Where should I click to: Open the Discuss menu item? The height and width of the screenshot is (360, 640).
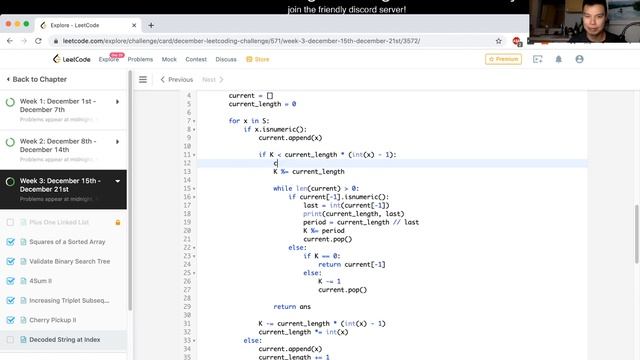point(226,59)
